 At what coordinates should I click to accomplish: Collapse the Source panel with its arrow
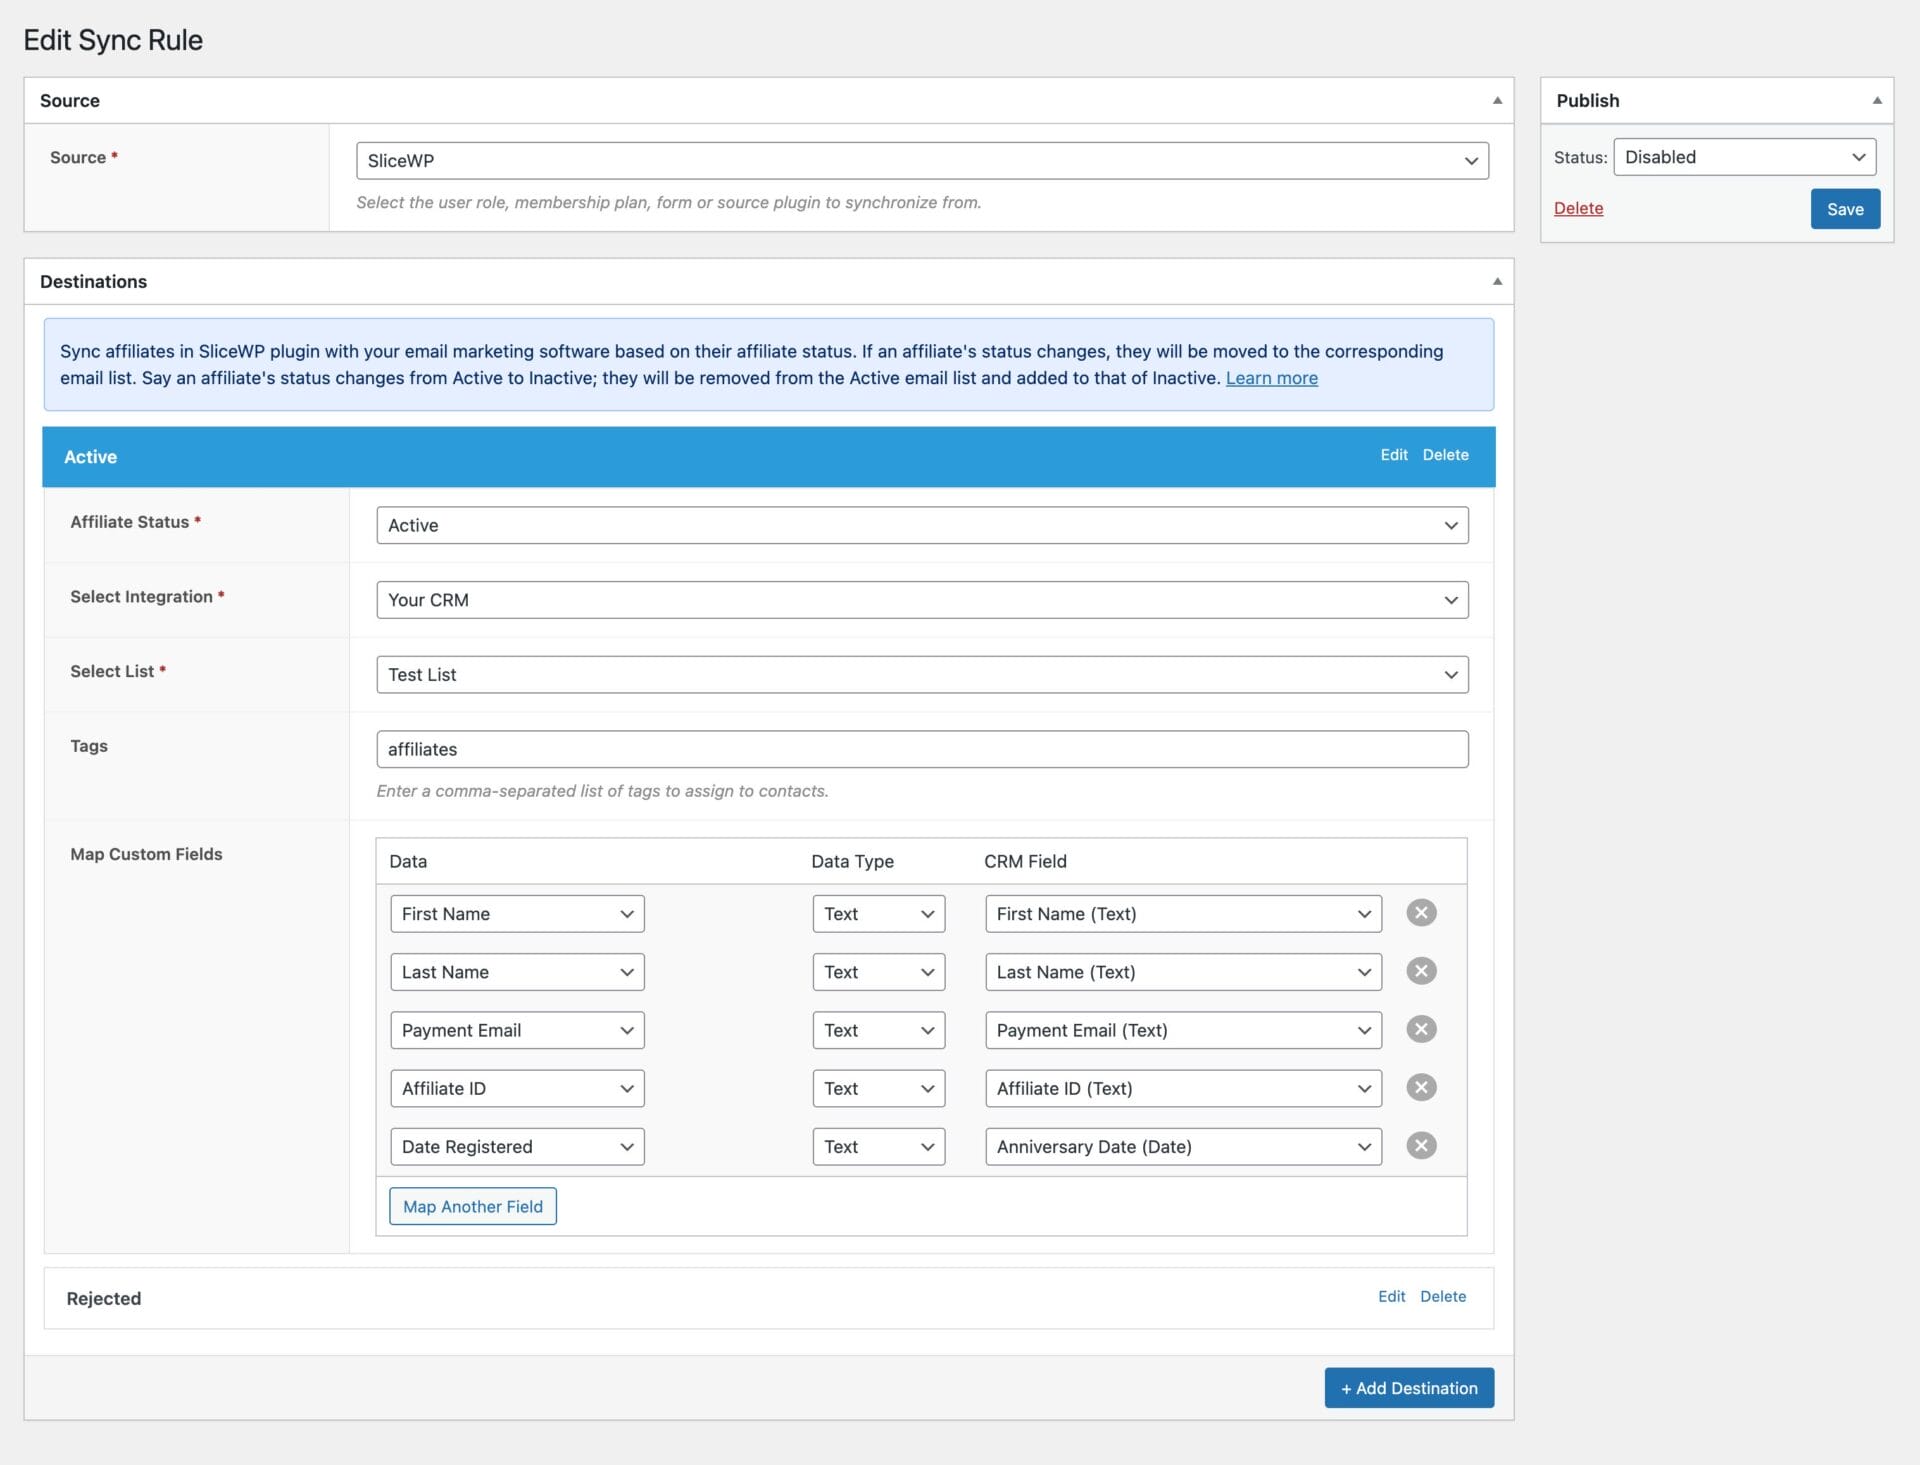pyautogui.click(x=1496, y=101)
